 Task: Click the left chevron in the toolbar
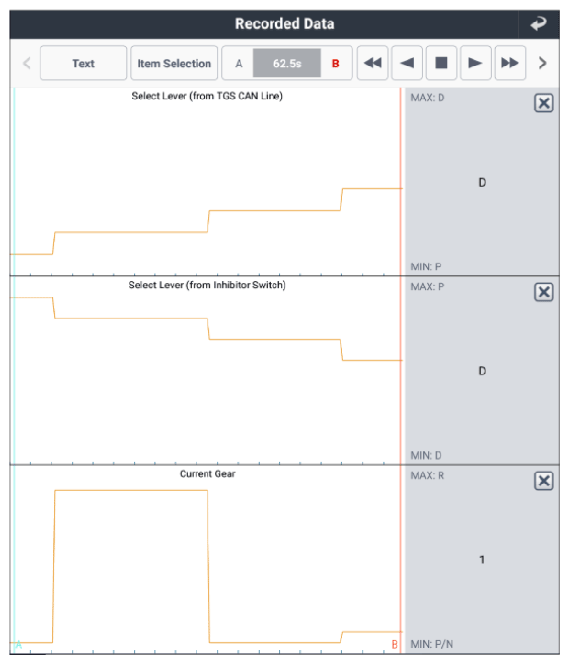tap(27, 63)
